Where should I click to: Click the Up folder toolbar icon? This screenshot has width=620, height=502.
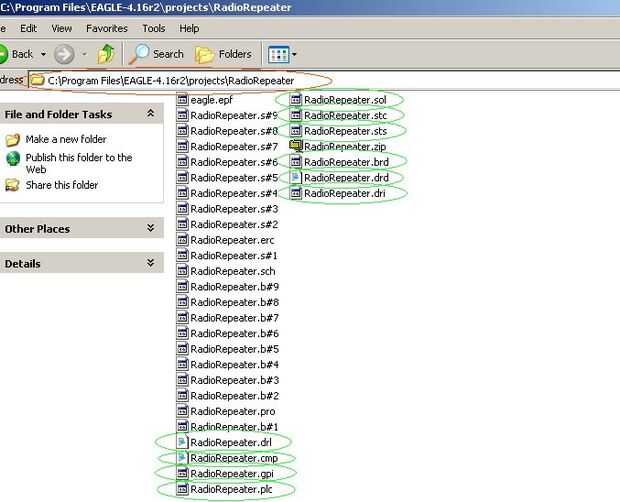(106, 54)
